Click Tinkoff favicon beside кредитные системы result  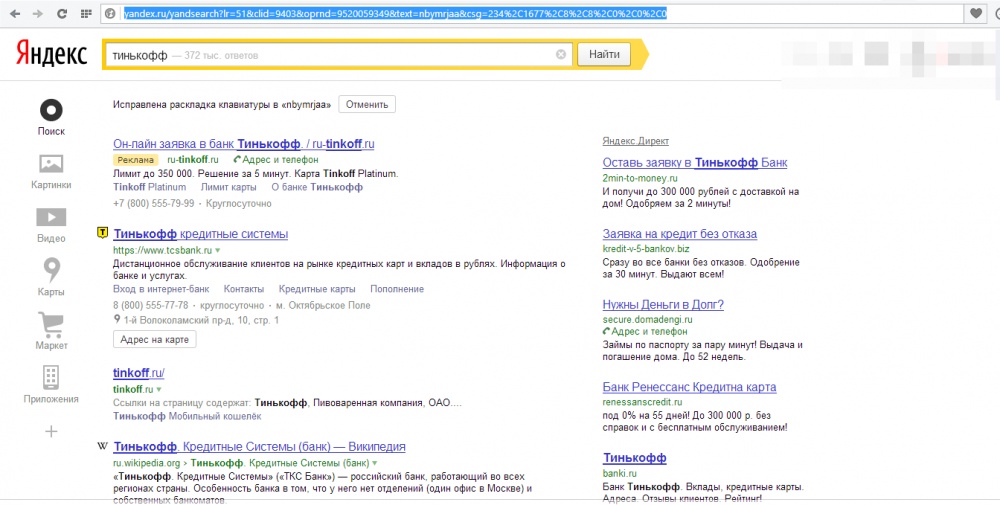(102, 233)
